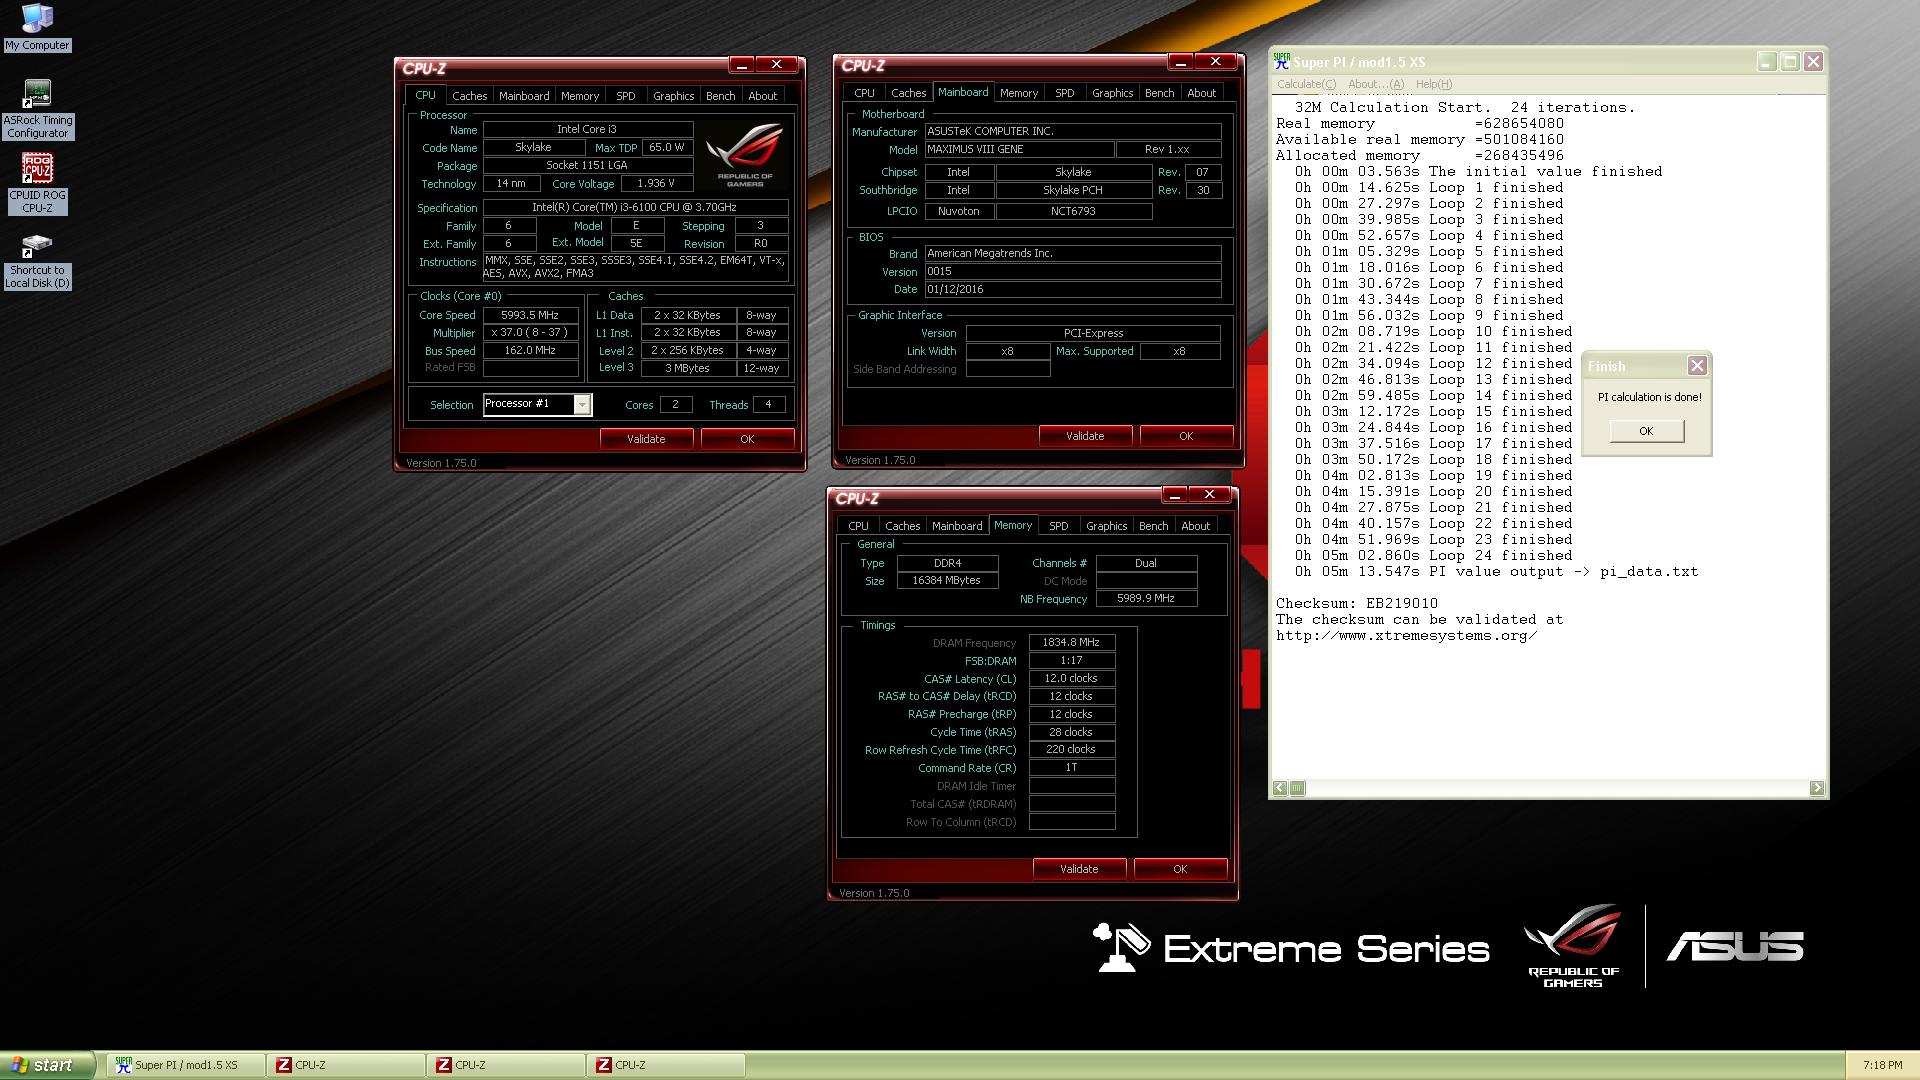Click the ROG logo in CPU-Z
Image resolution: width=1920 pixels, height=1080 pixels.
(746, 155)
